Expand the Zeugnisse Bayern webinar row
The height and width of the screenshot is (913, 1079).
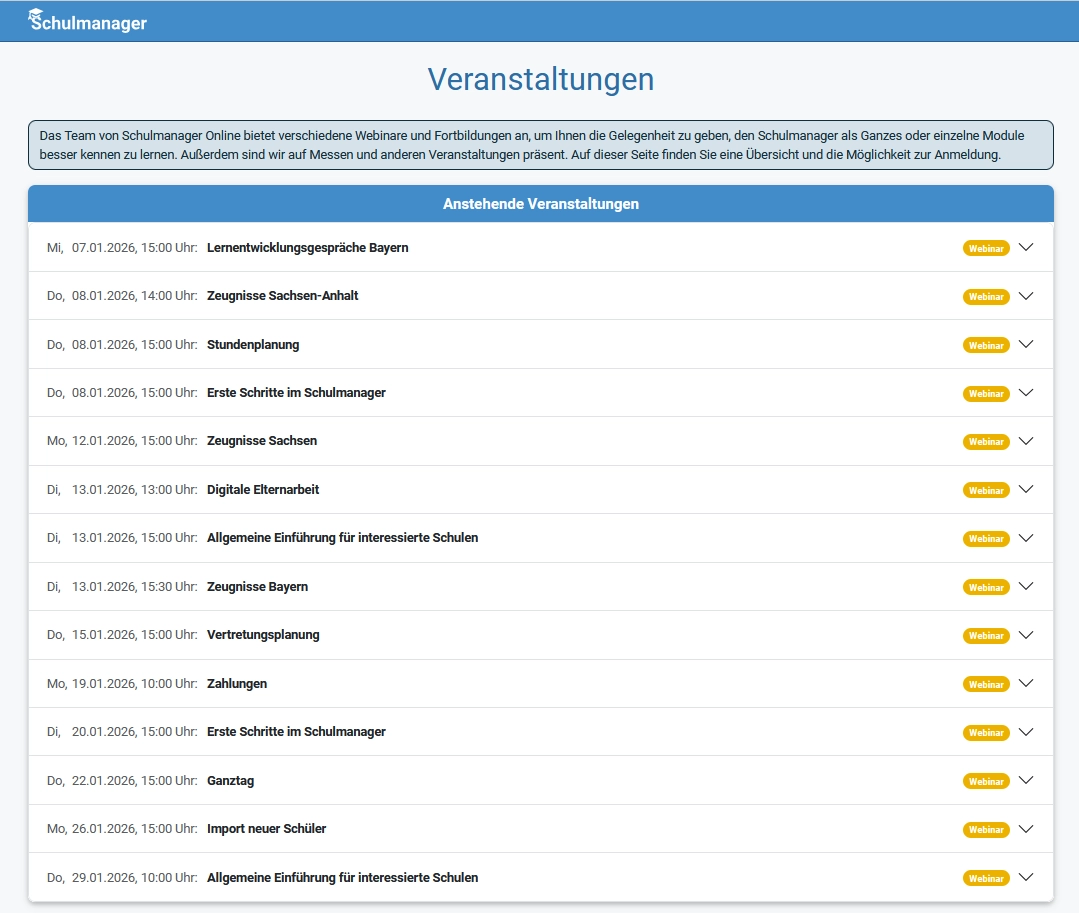coord(1026,587)
